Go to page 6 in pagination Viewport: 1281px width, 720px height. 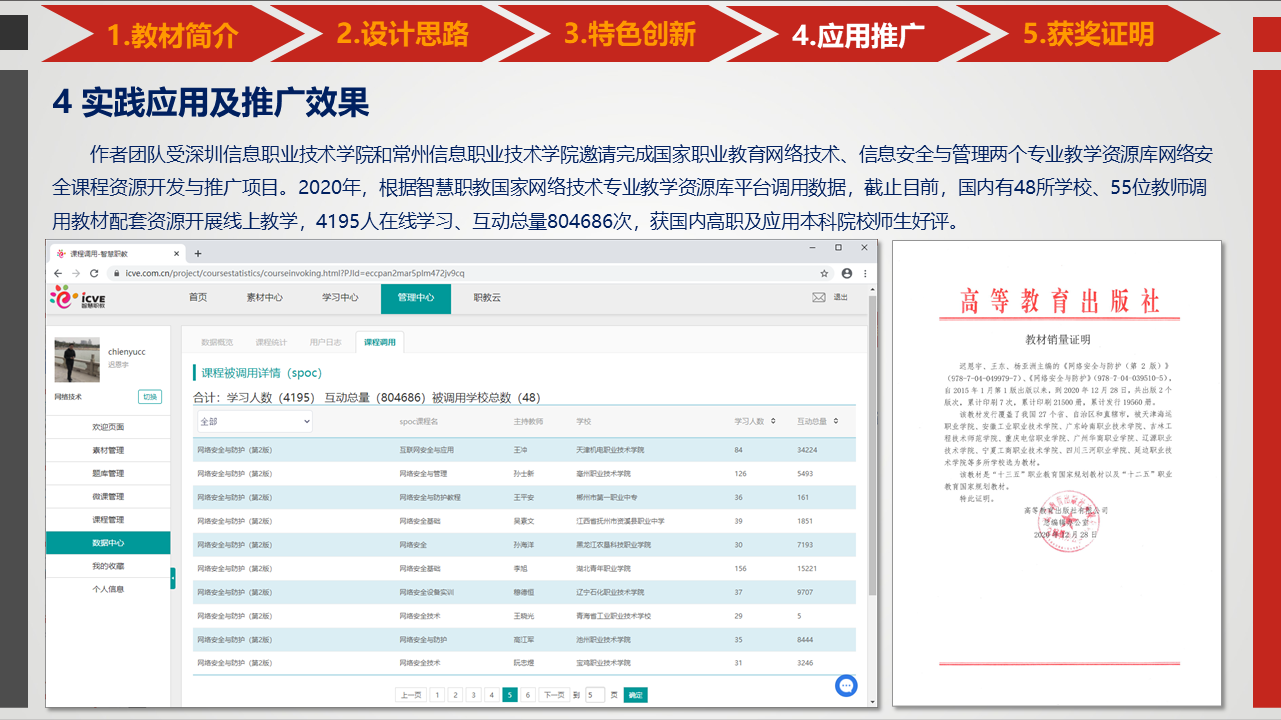[x=528, y=695]
